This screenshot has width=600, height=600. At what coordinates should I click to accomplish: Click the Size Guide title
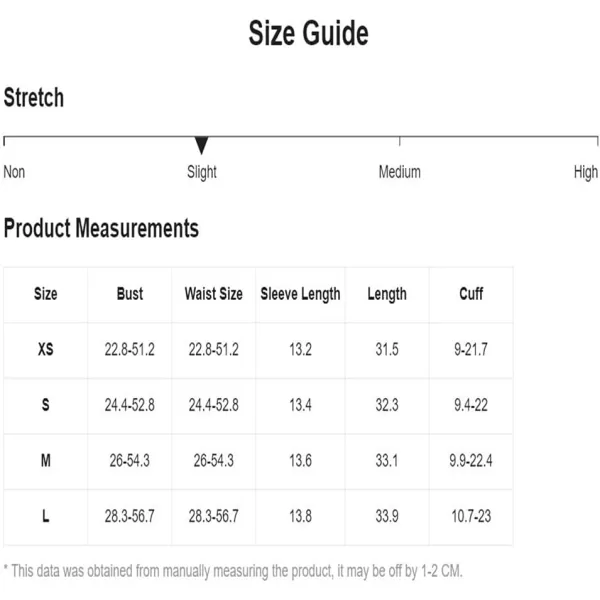(x=308, y=33)
